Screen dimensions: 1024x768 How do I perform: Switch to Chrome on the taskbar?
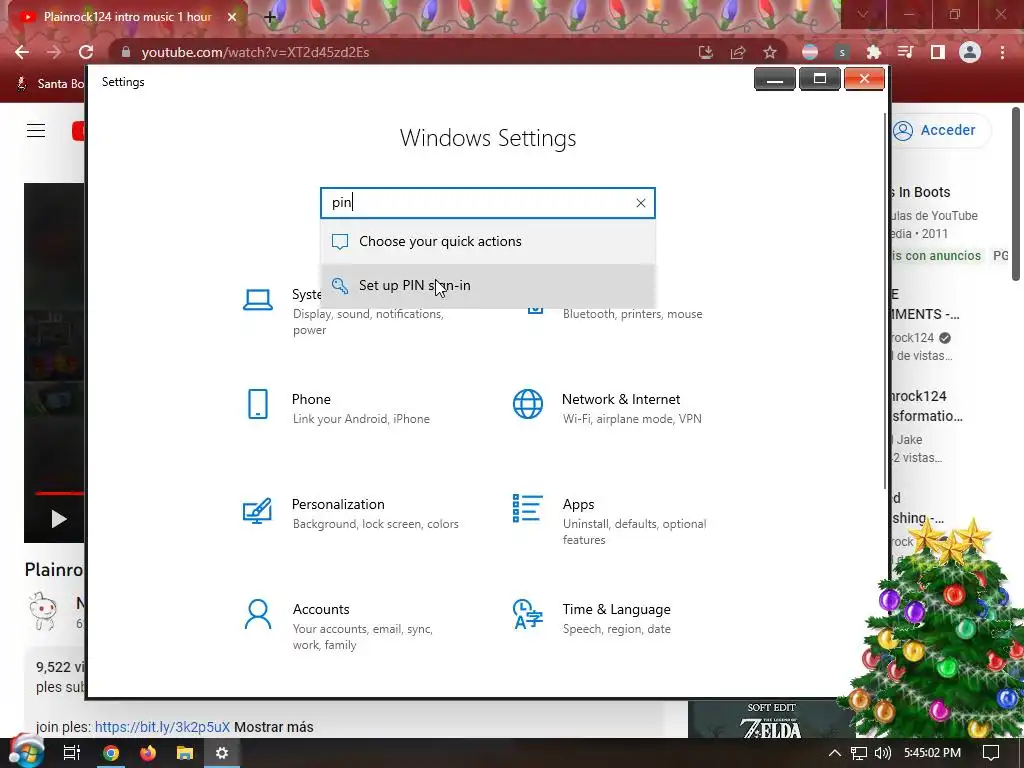[x=111, y=753]
